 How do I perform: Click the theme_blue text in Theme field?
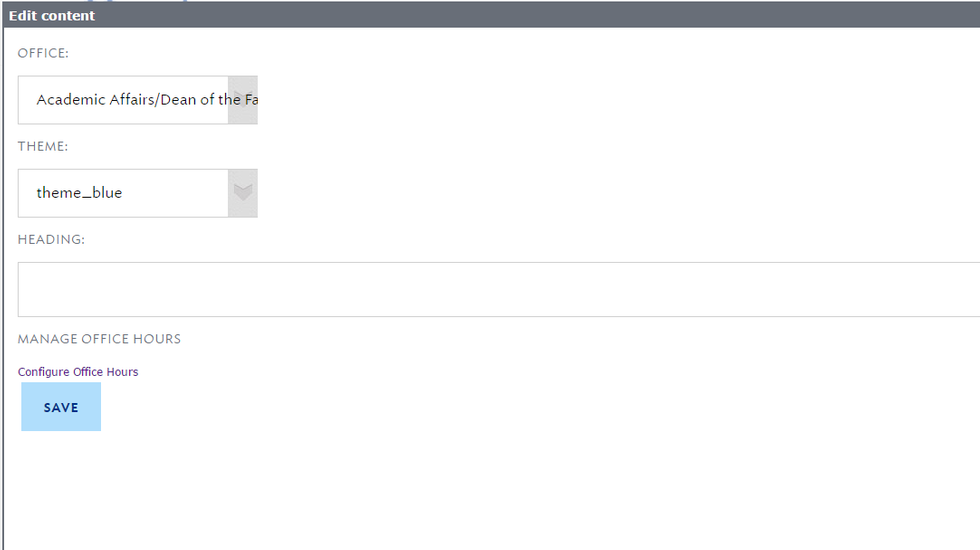pyautogui.click(x=79, y=192)
